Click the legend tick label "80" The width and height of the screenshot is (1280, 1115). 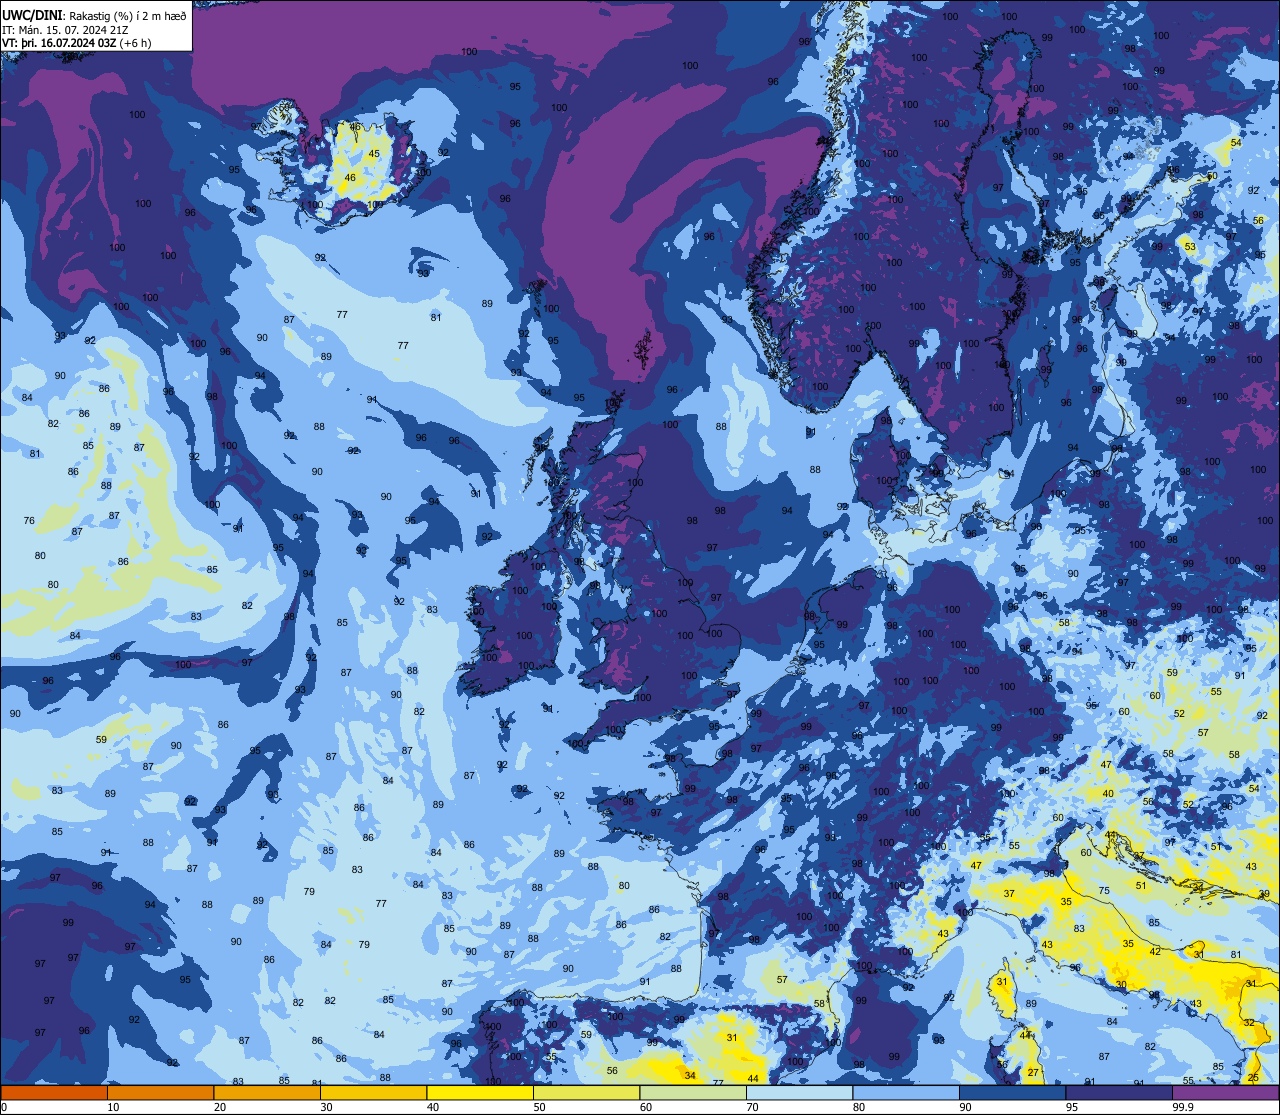859,1107
